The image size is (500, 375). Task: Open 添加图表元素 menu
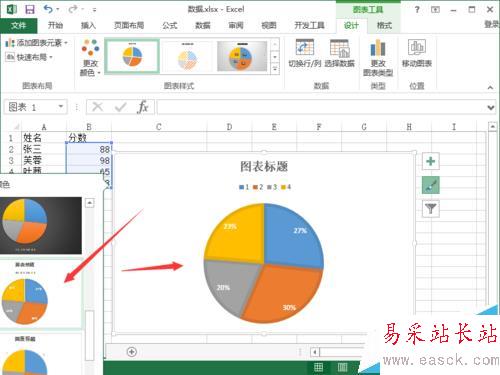pos(37,43)
